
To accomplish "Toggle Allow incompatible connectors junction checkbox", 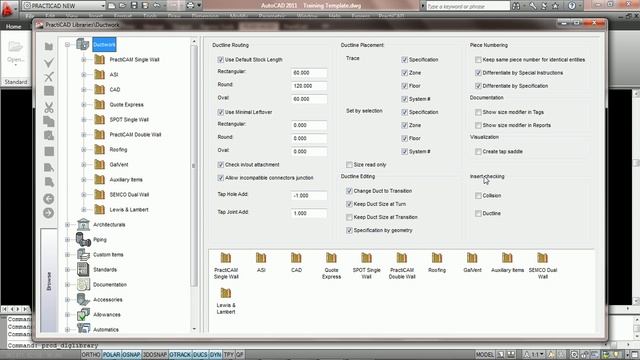I will [220, 178].
